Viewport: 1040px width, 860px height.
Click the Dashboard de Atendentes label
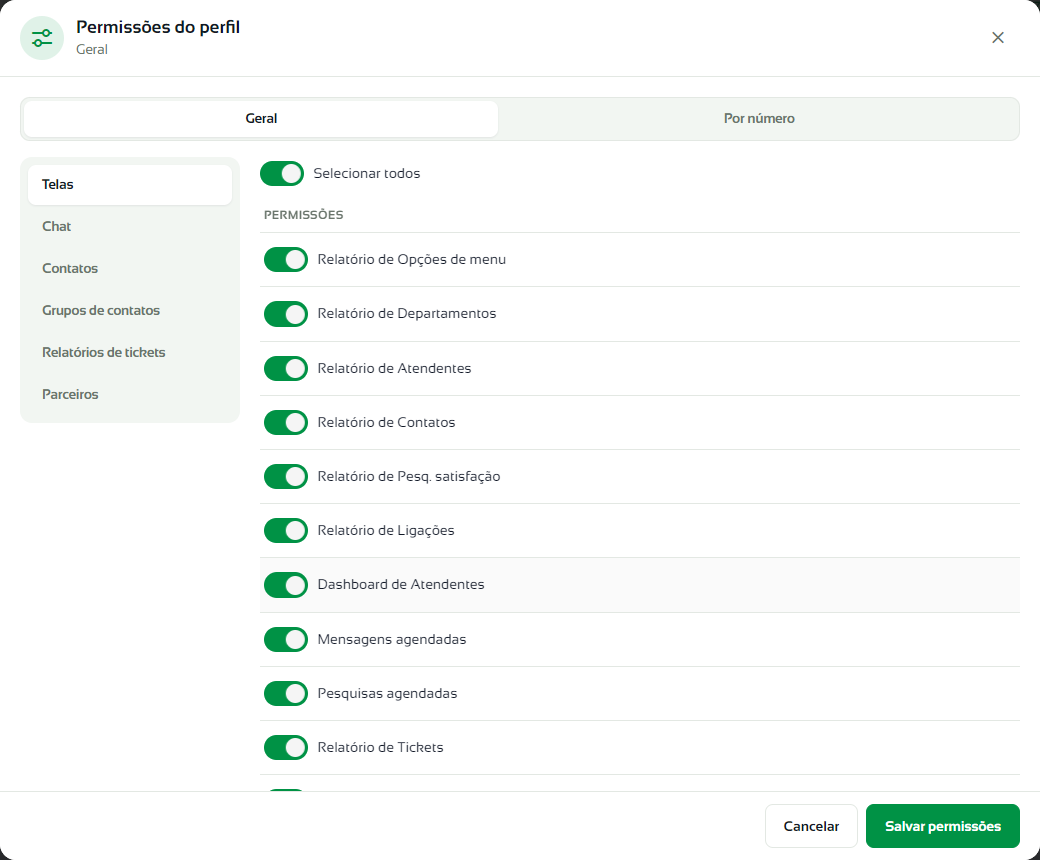click(x=401, y=585)
